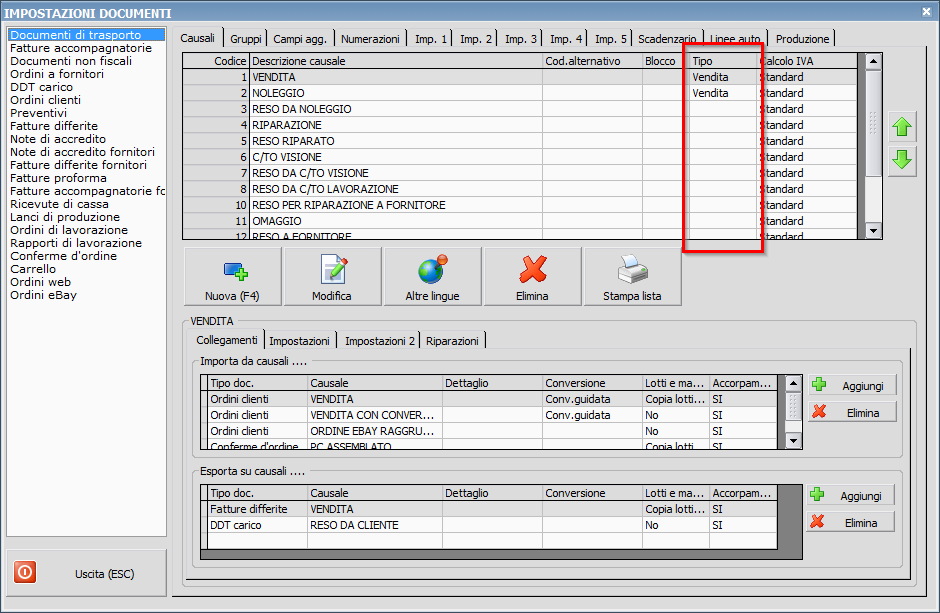Select ORDINE EBAY RAGGRU... import row
This screenshot has height=613, width=940.
tap(489, 431)
